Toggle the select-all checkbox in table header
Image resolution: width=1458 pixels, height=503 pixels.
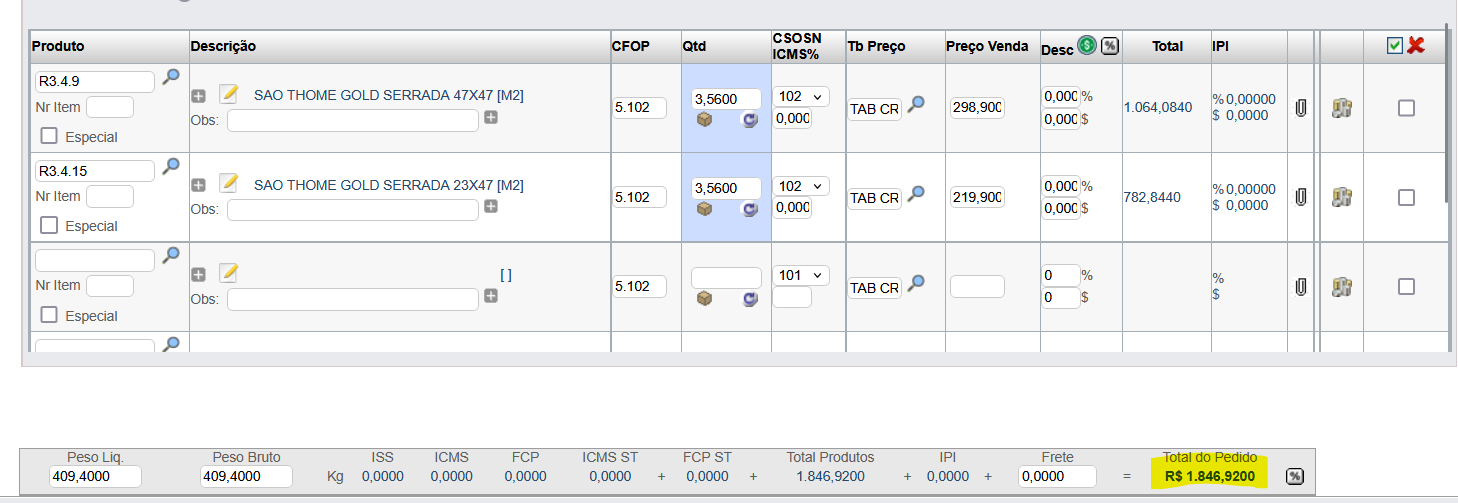(x=1395, y=45)
